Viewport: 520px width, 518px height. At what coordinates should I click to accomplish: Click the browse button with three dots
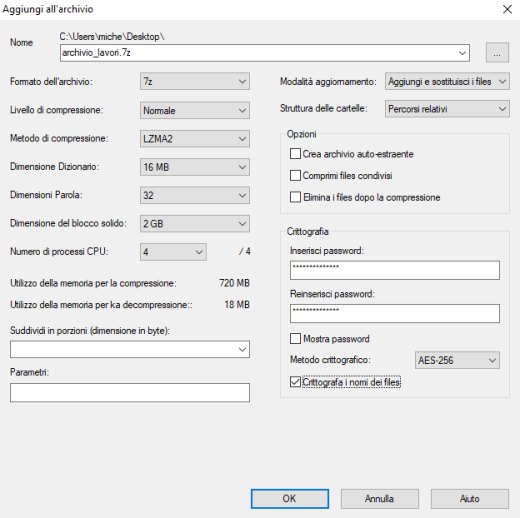point(497,53)
